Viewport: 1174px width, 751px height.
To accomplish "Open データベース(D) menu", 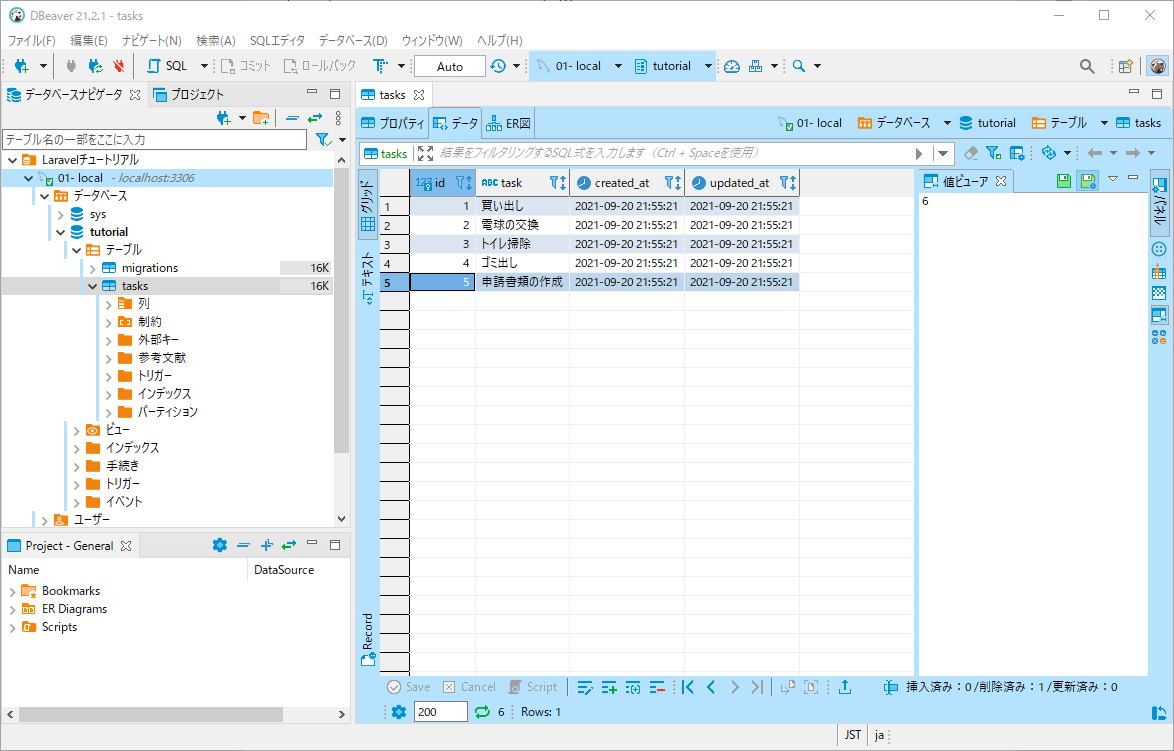I will pos(353,40).
